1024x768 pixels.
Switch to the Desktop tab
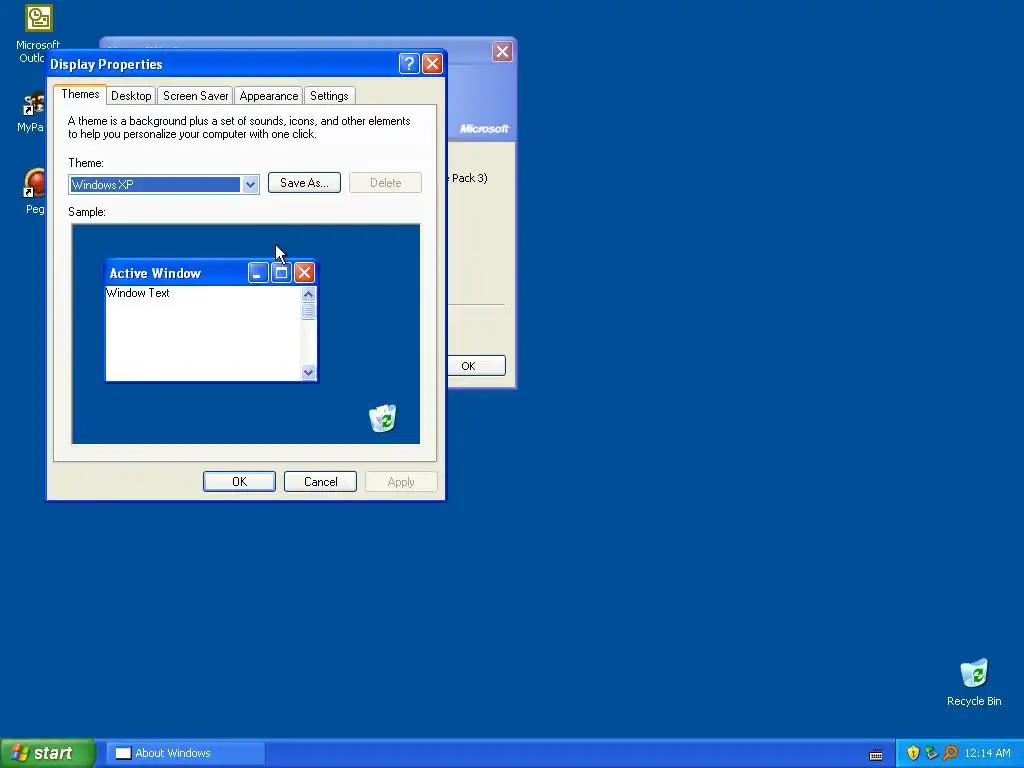[x=131, y=95]
